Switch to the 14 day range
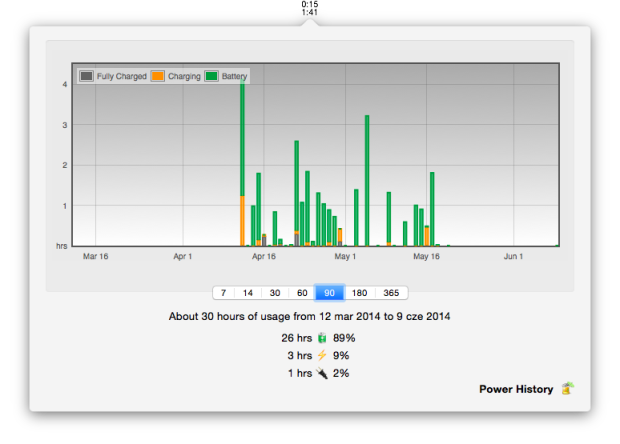Screen dimensions: 620x444 (248, 293)
